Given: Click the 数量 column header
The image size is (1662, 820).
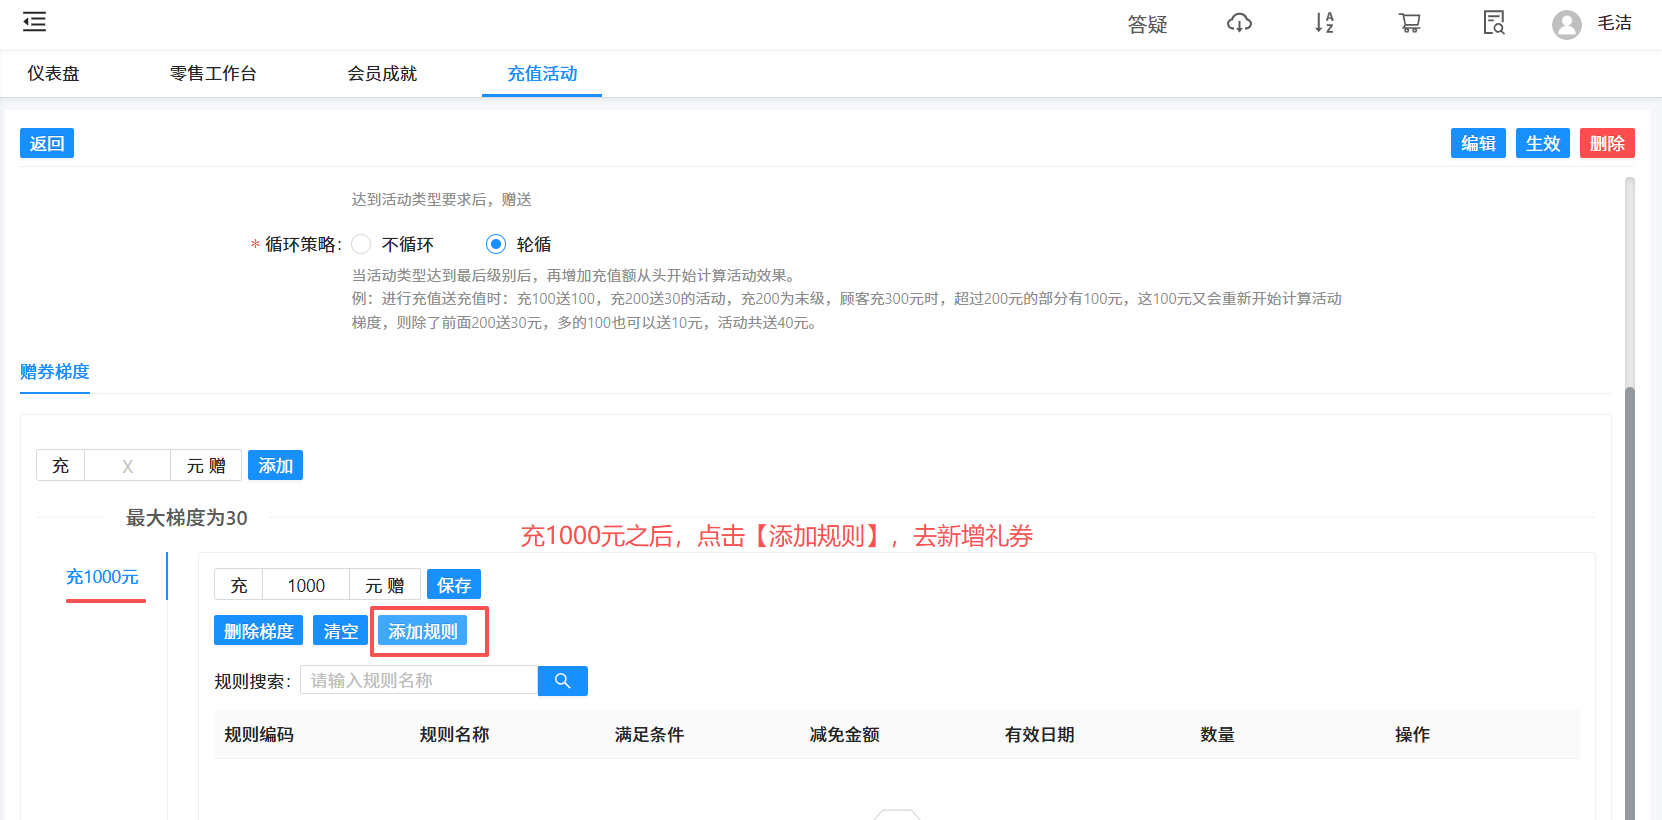Looking at the screenshot, I should pos(1217,735).
